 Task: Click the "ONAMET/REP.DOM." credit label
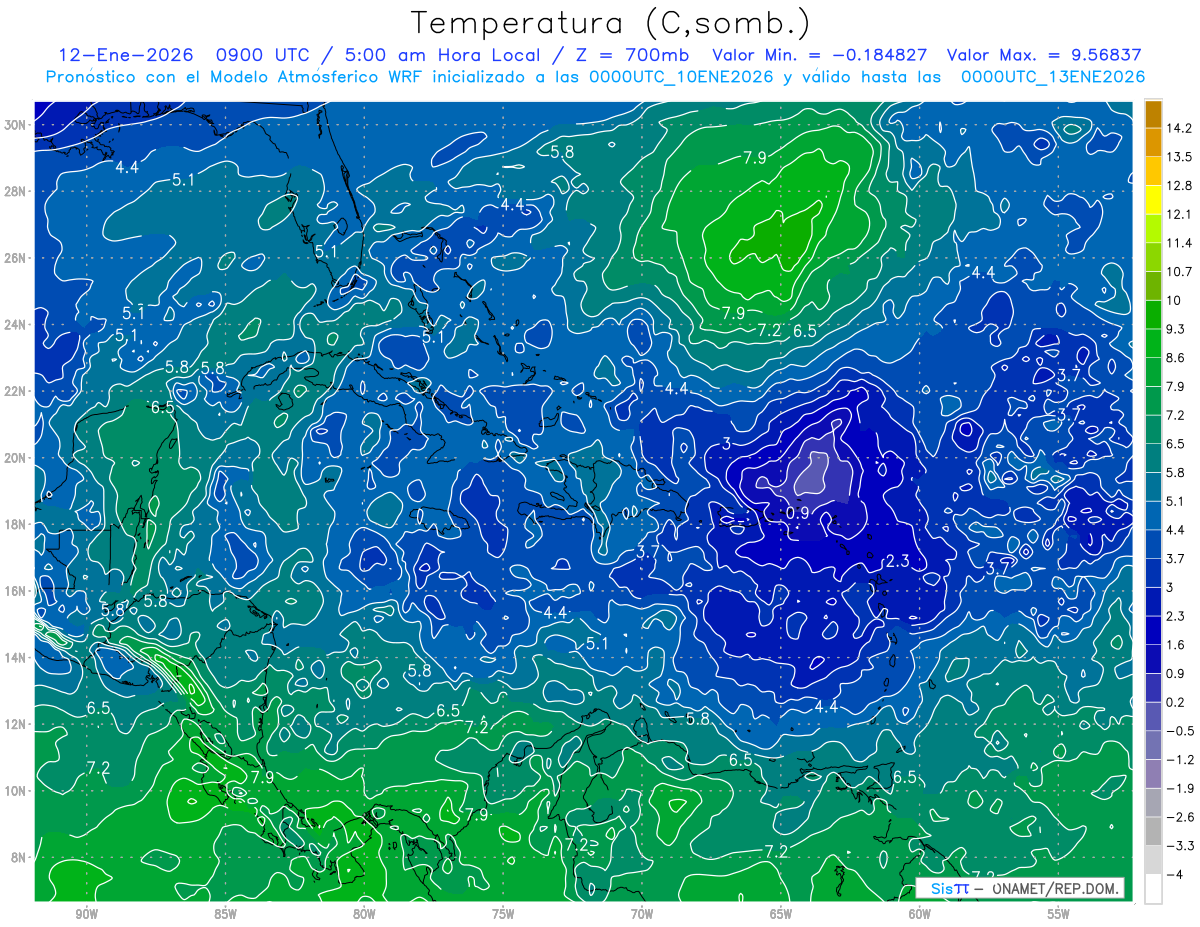point(1058,888)
